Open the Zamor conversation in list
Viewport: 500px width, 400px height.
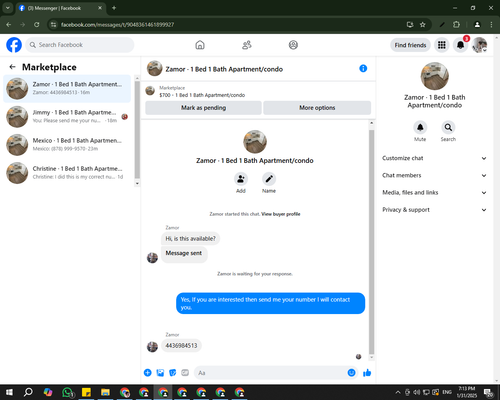click(67, 89)
